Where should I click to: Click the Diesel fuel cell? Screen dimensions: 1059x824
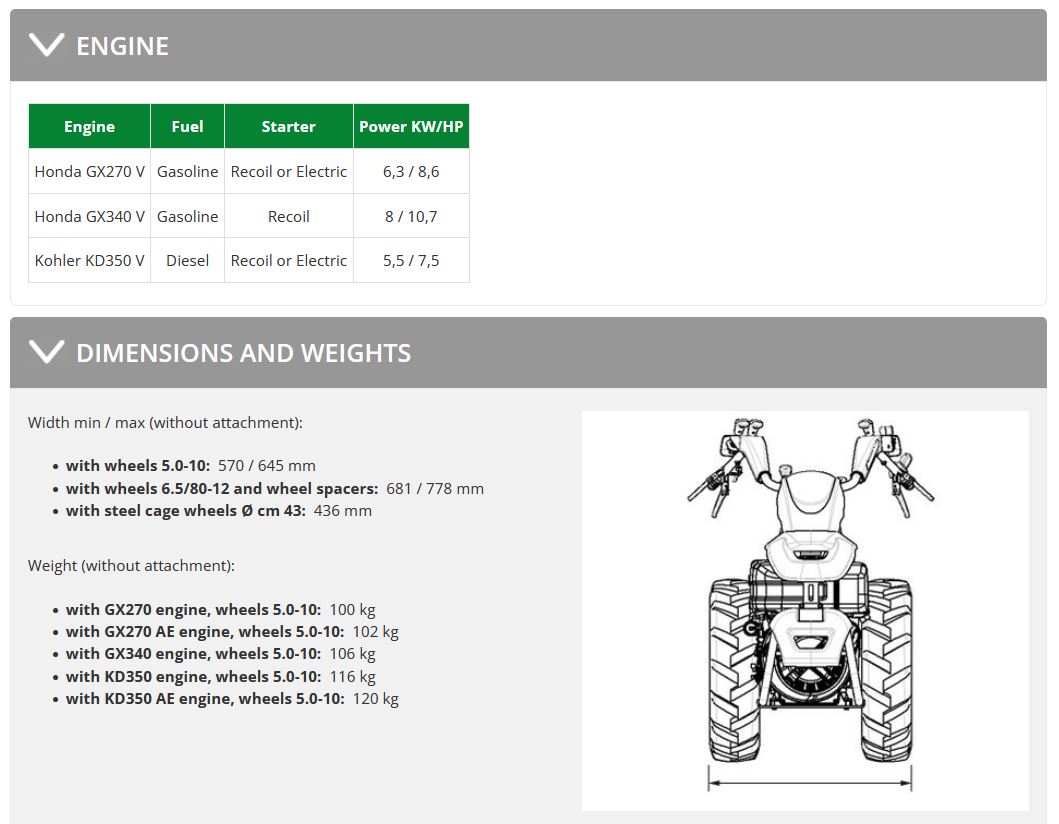pyautogui.click(x=187, y=260)
